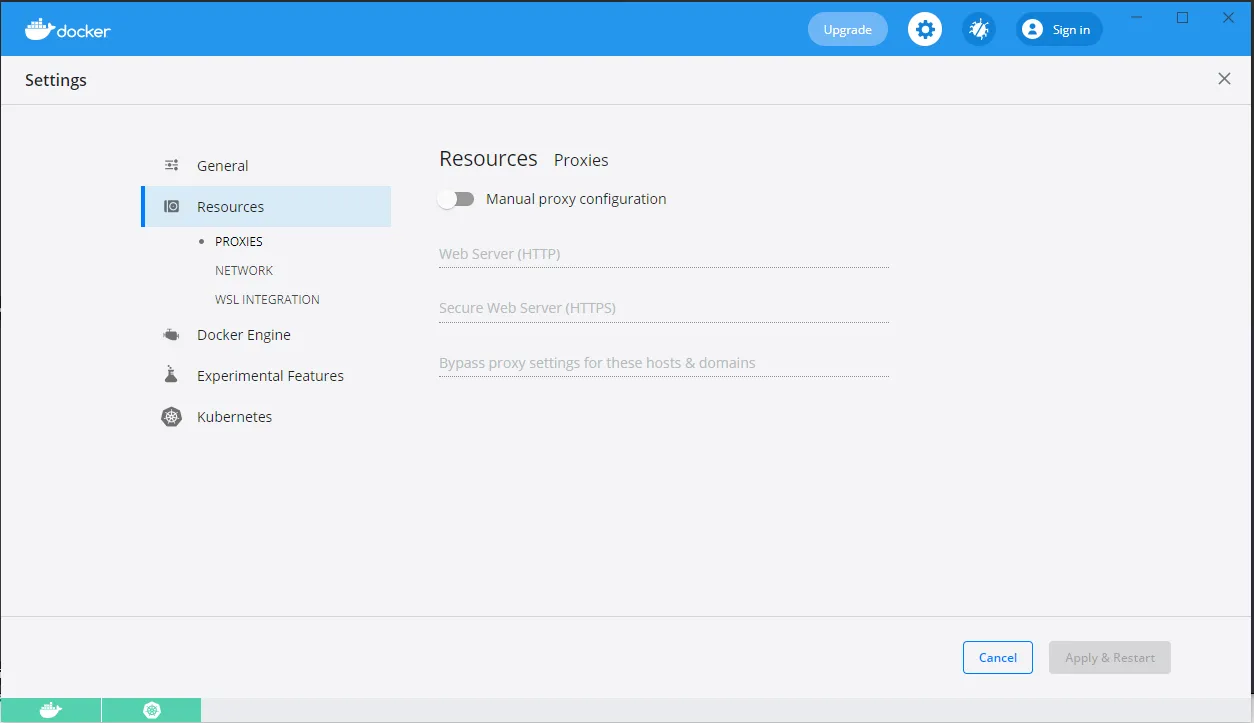This screenshot has height=723, width=1254.
Task: Open the Docker Engine section
Action: click(x=266, y=335)
